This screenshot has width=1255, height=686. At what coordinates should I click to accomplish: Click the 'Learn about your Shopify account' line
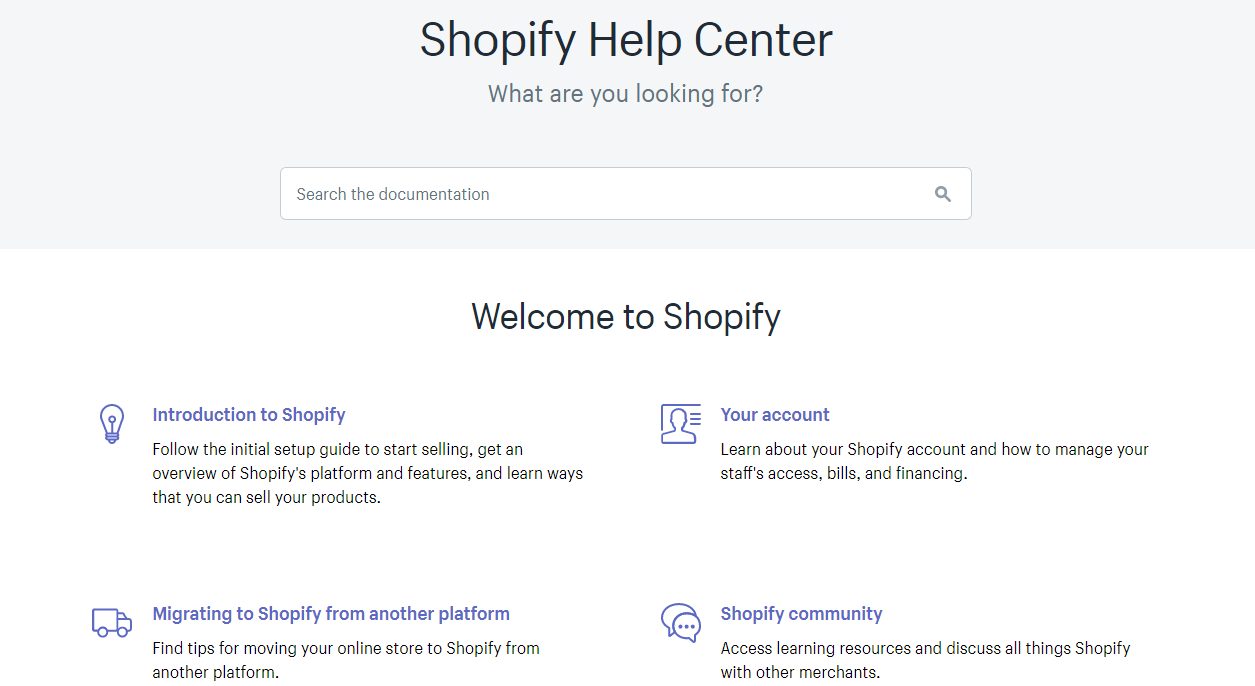[934, 450]
